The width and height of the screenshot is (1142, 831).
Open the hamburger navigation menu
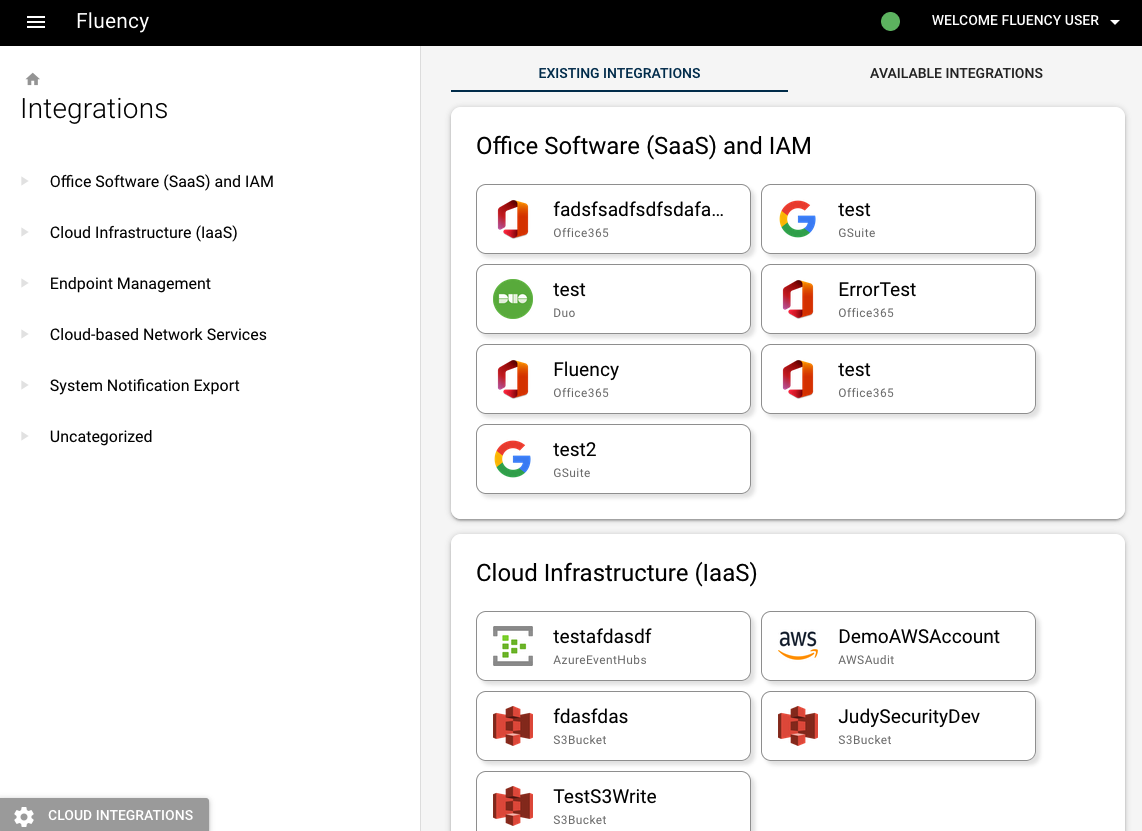click(36, 22)
